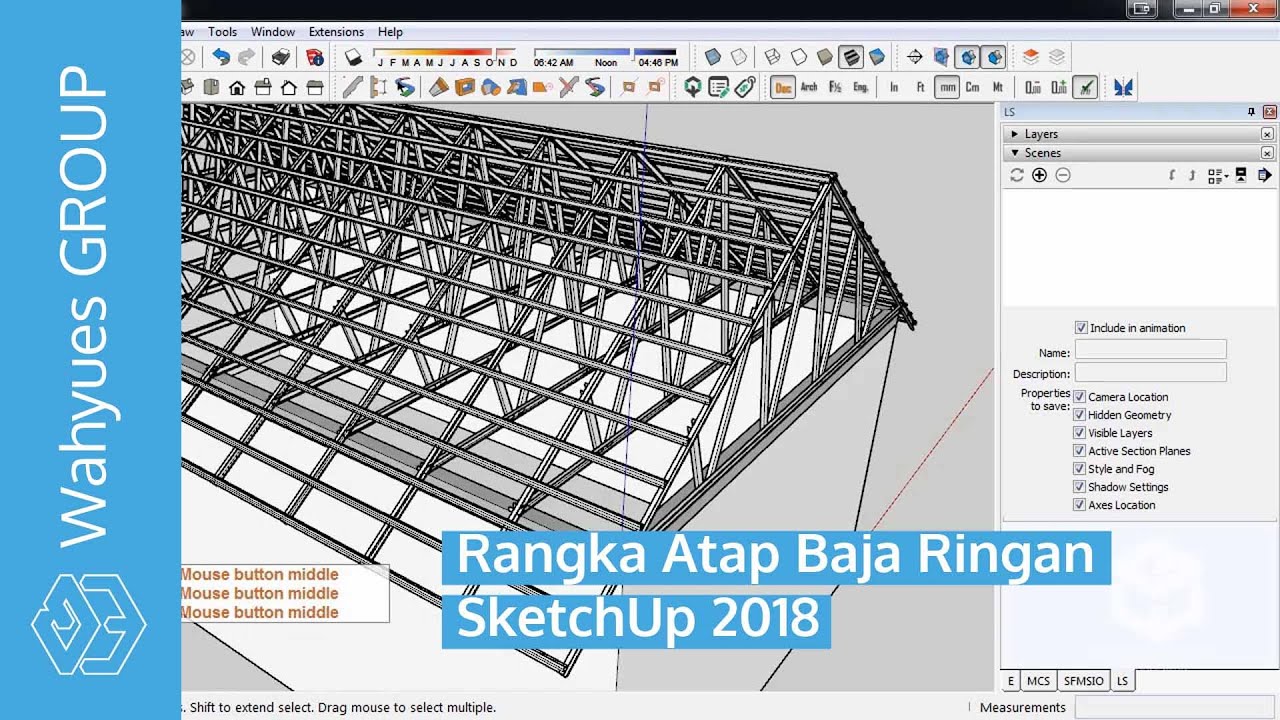Select Dec decimal format button

click(783, 88)
